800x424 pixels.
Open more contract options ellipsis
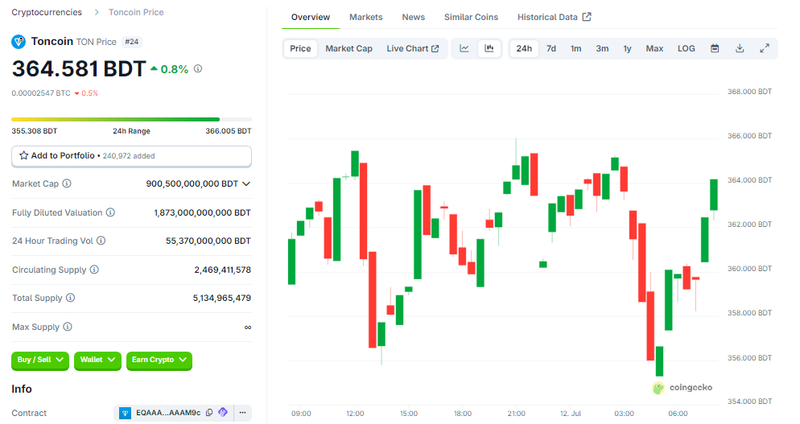pyautogui.click(x=243, y=412)
